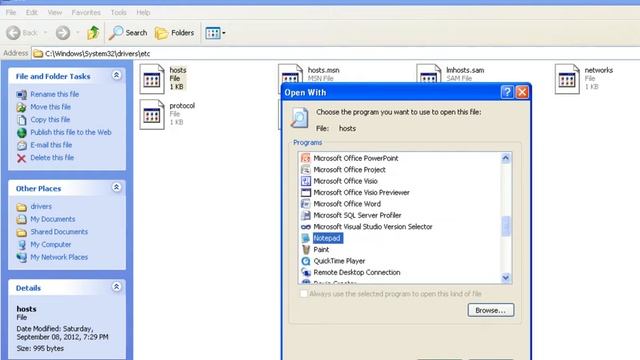Click Delete this file link
The image size is (640, 360).
coord(52,158)
